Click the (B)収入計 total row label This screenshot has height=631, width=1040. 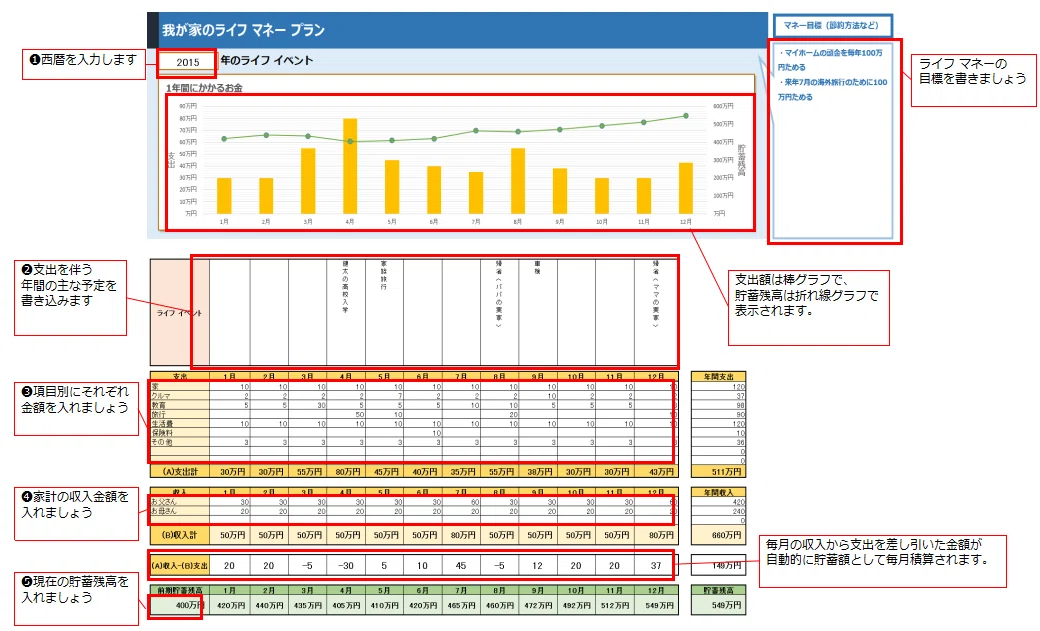[180, 535]
